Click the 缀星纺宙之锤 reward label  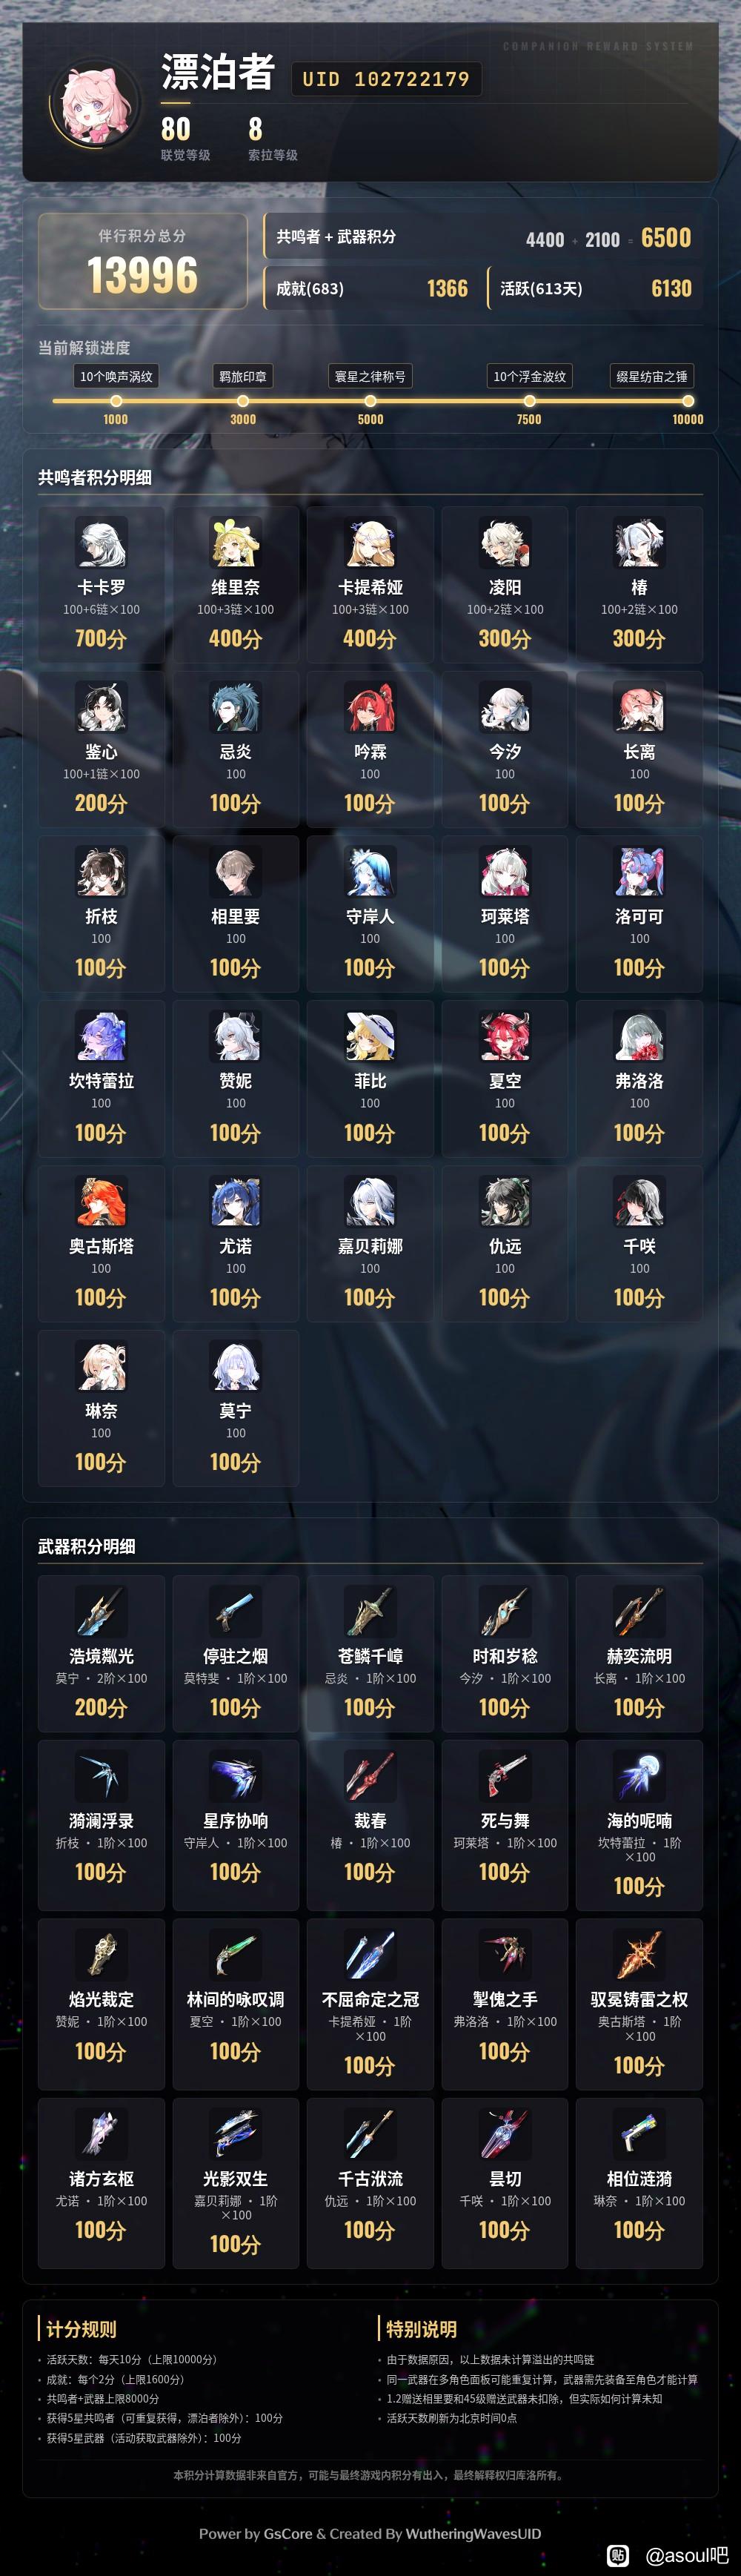652,376
